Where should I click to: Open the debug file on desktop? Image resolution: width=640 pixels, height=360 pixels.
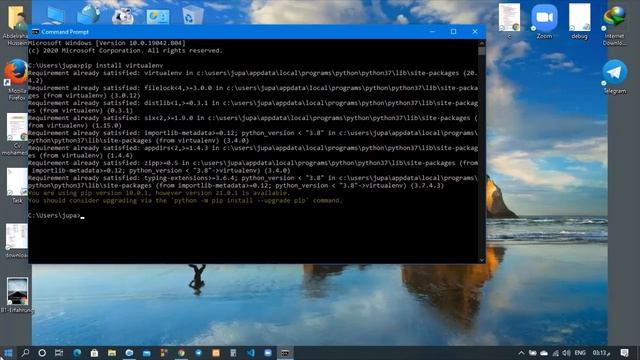pos(579,21)
